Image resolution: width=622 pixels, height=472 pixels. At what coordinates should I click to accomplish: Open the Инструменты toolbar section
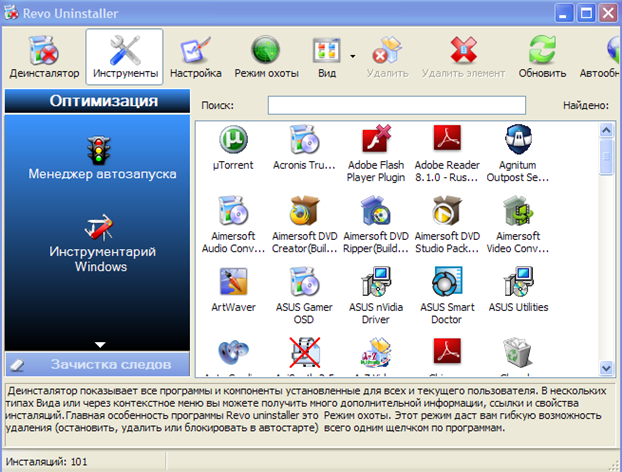(x=125, y=57)
